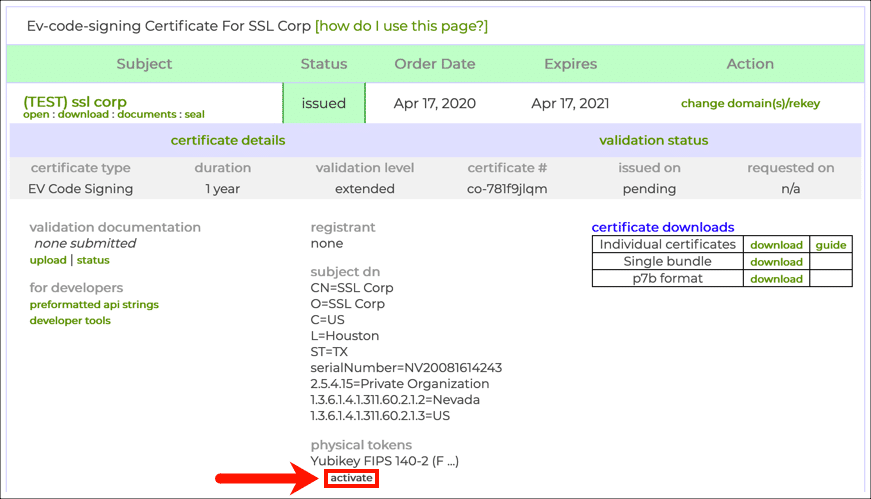Check validation documentation 'status' link
Screen dimensions: 871x499
(x=93, y=260)
